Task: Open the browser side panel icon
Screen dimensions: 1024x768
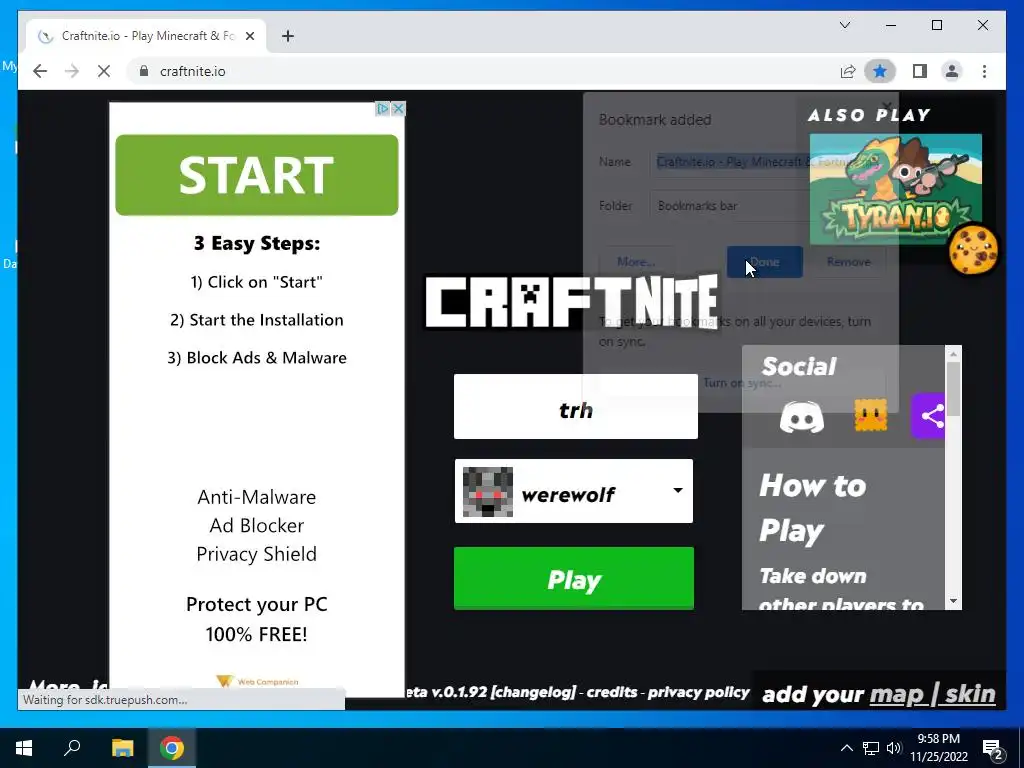Action: click(x=920, y=71)
